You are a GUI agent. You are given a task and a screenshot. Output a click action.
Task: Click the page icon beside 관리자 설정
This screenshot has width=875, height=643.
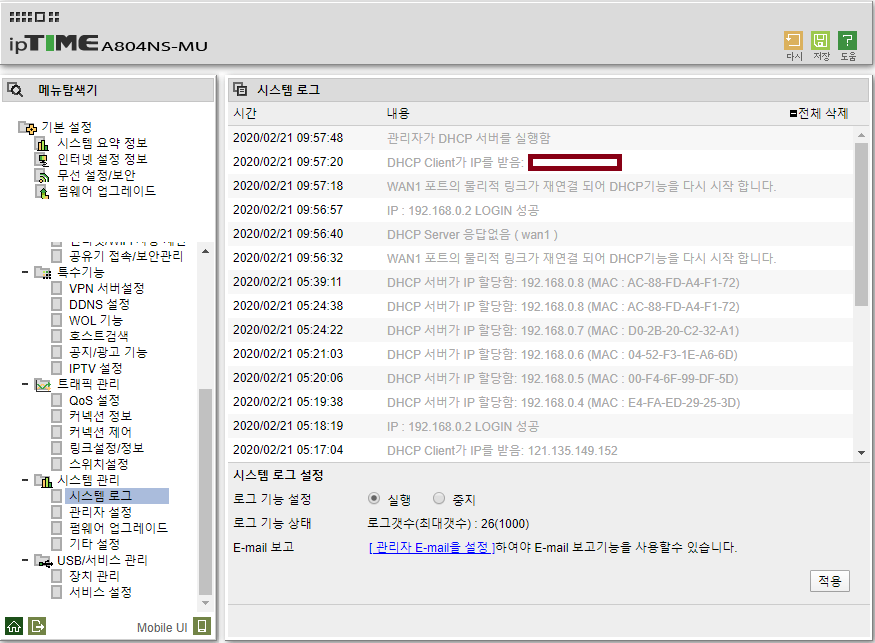pos(56,512)
